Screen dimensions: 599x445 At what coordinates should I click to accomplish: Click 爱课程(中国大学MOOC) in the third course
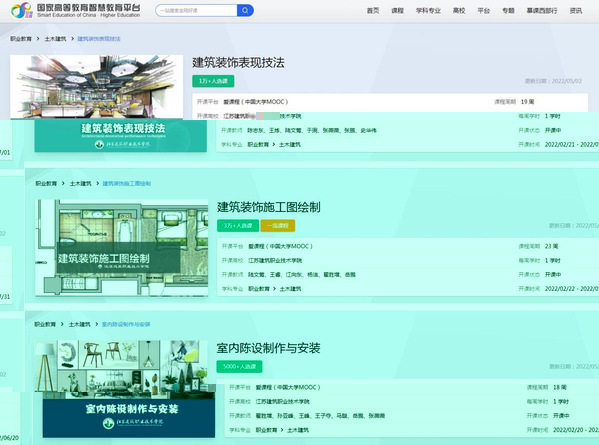click(288, 387)
